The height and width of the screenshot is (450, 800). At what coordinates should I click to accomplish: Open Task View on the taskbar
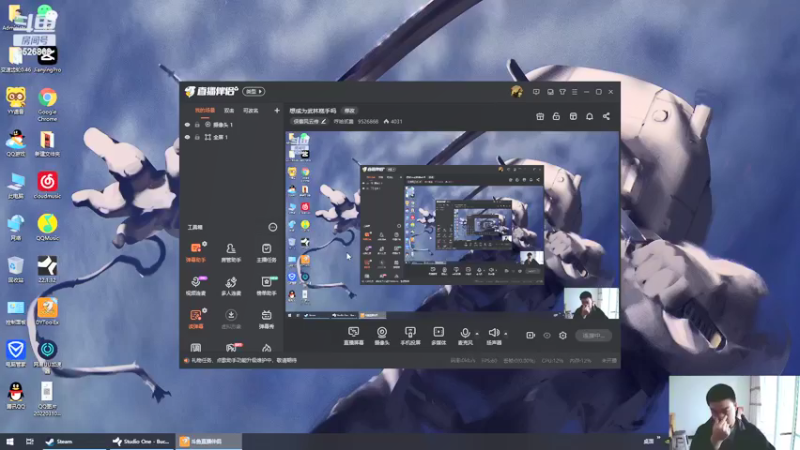30,441
